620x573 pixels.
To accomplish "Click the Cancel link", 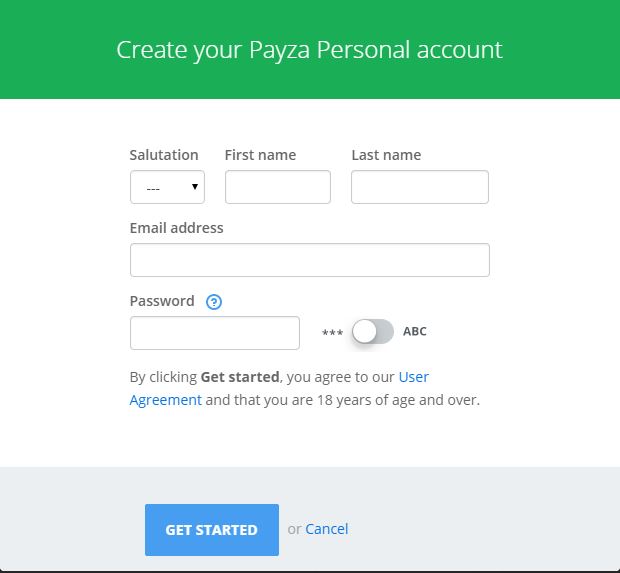I will tap(327, 529).
